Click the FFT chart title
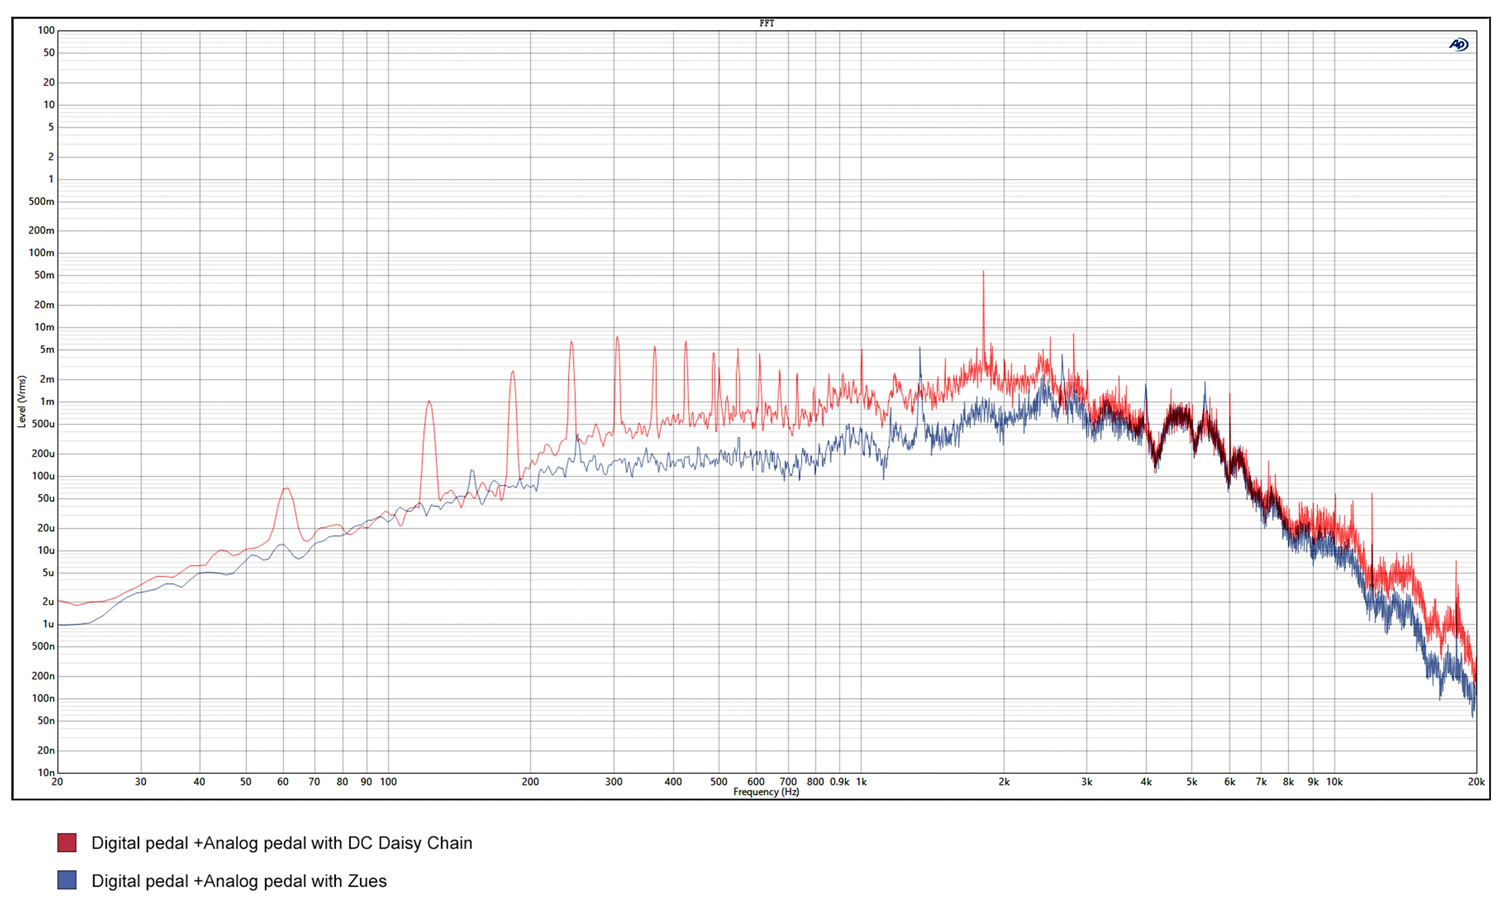The width and height of the screenshot is (1500, 922). (766, 23)
